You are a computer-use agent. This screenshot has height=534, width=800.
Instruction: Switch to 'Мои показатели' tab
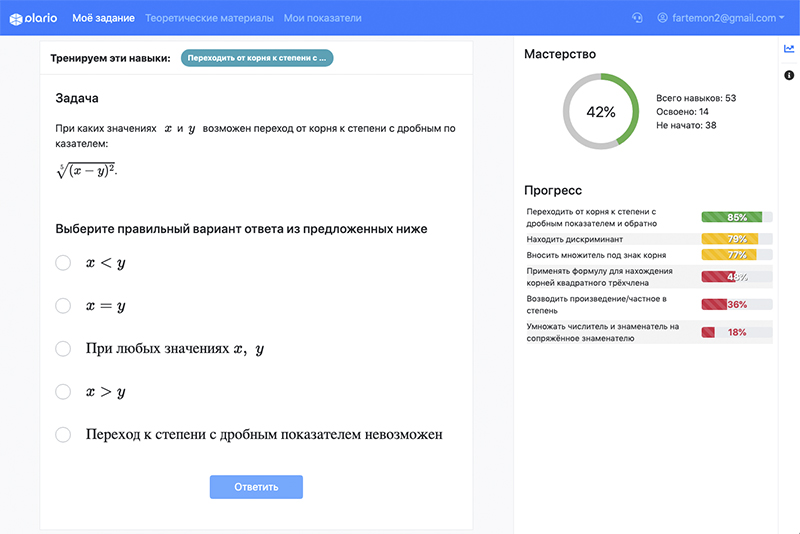point(322,18)
